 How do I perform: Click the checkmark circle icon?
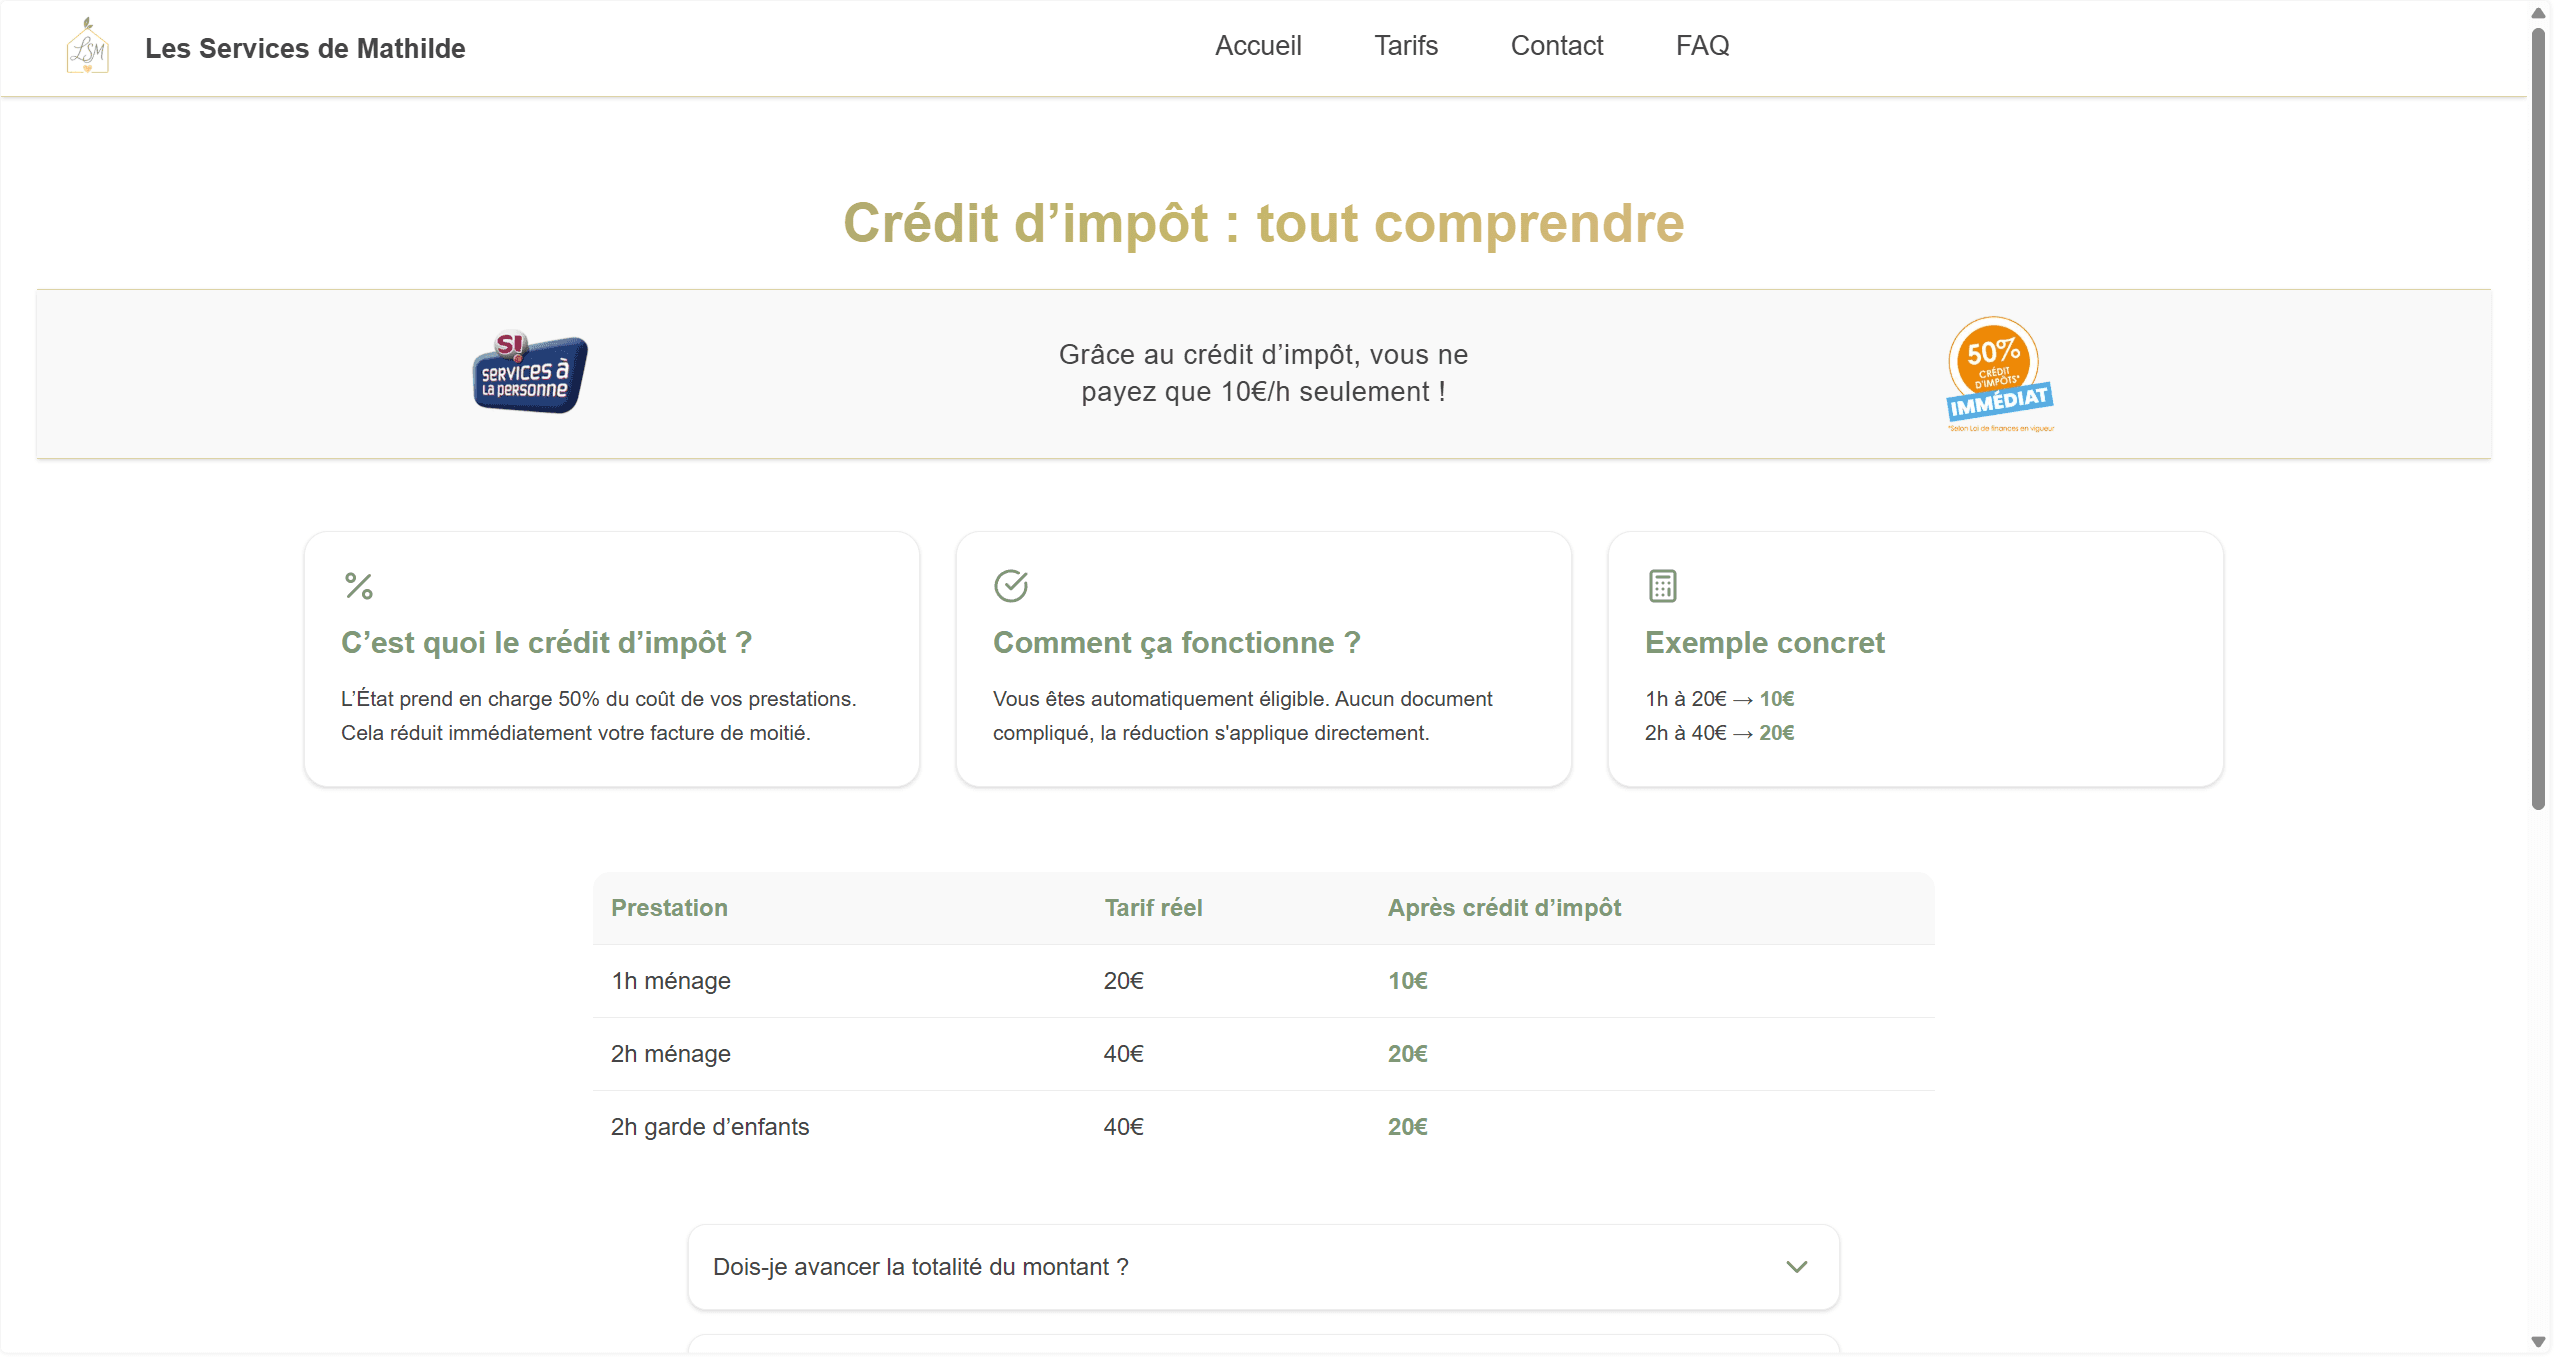coord(1010,586)
